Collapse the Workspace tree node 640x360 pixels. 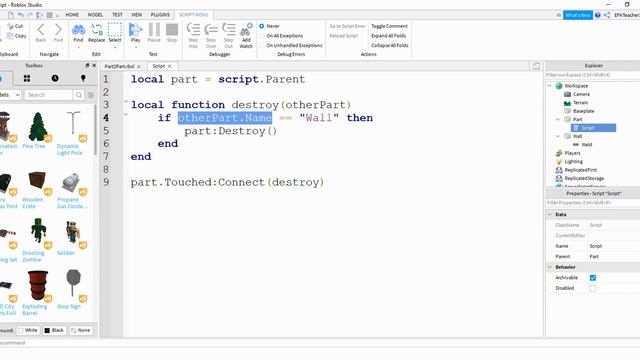pos(549,86)
